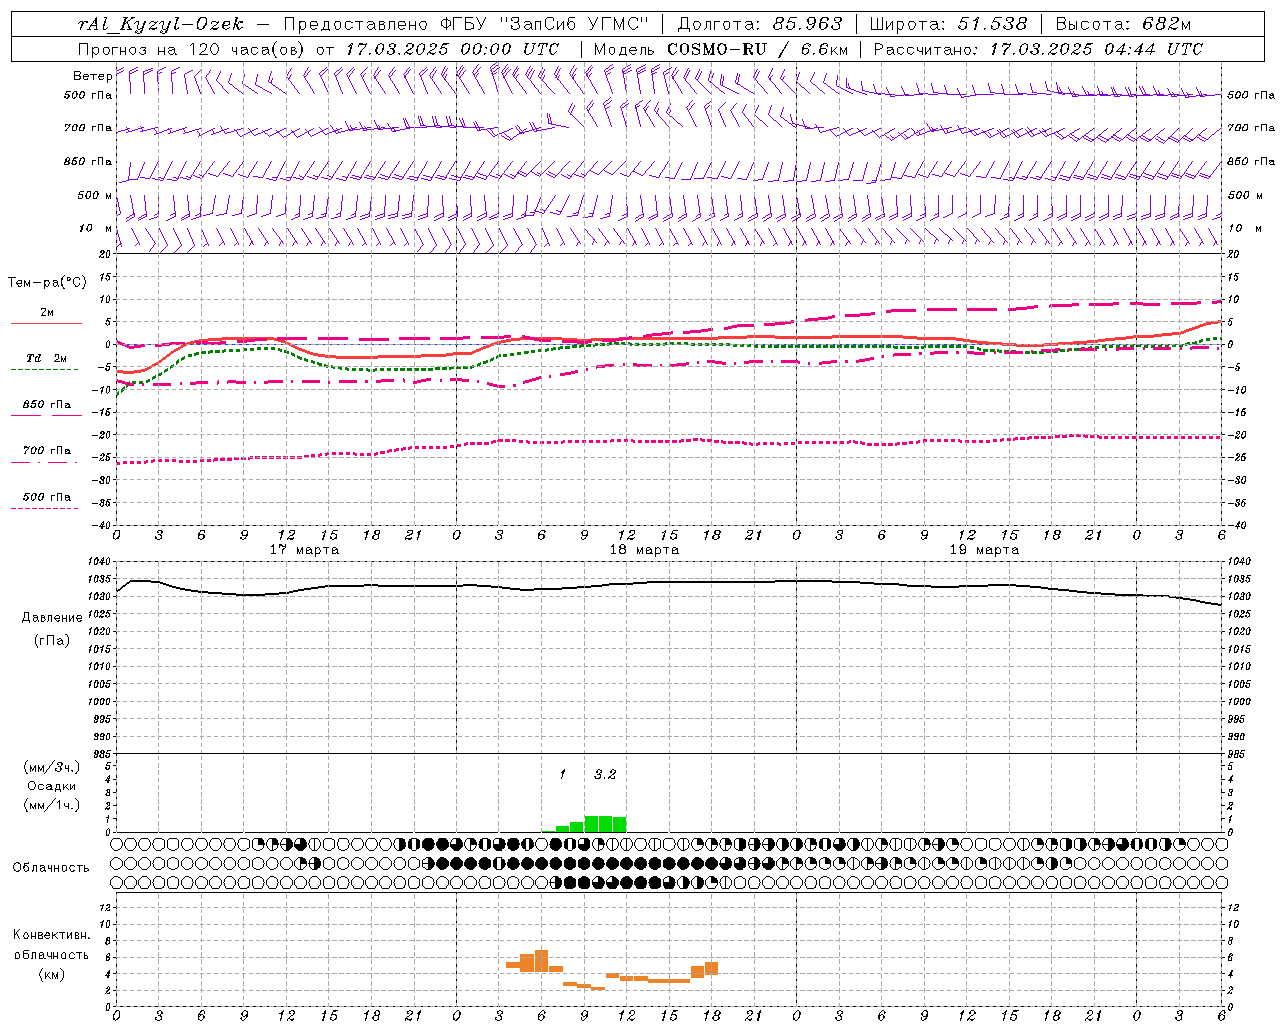Click the red solid line sample above Td 2м
This screenshot has width=1280, height=1024.
pos(46,323)
